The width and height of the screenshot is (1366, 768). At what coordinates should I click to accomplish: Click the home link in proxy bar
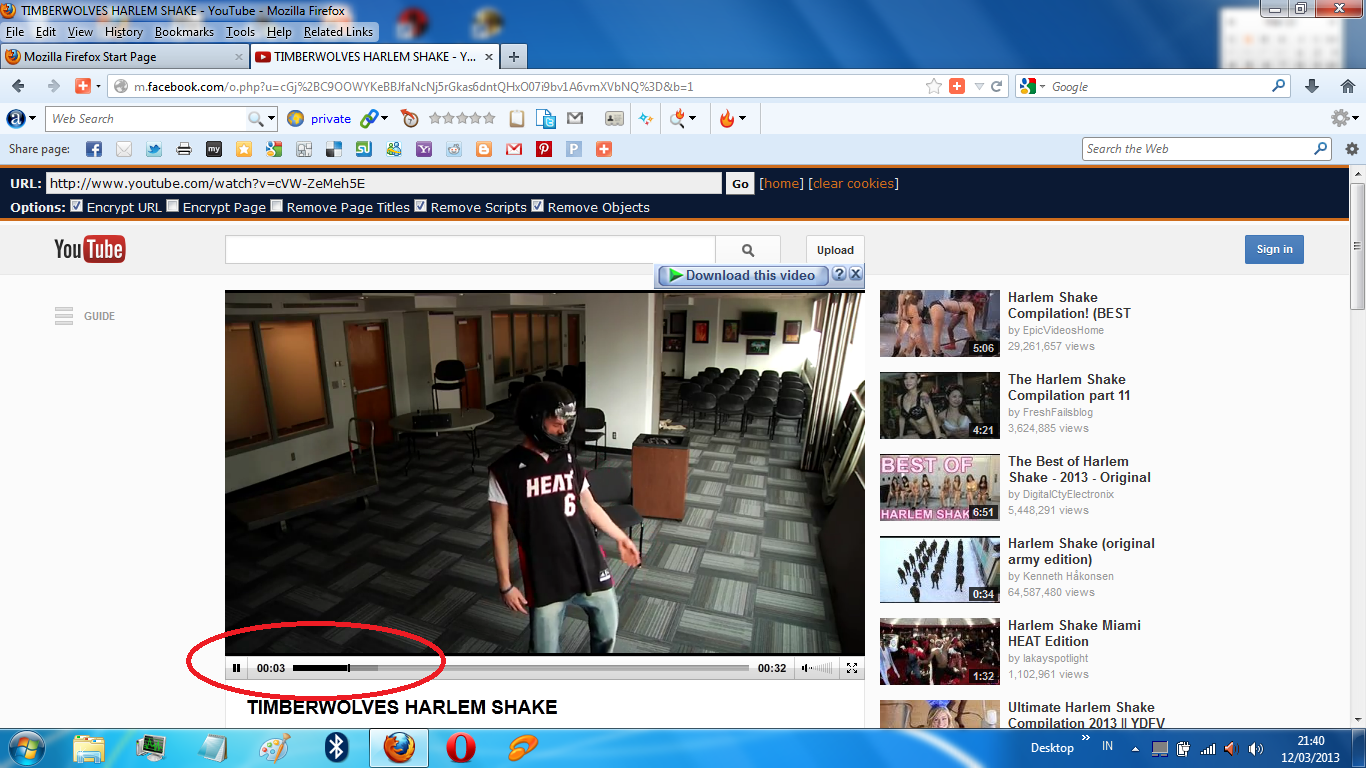pyautogui.click(x=782, y=184)
